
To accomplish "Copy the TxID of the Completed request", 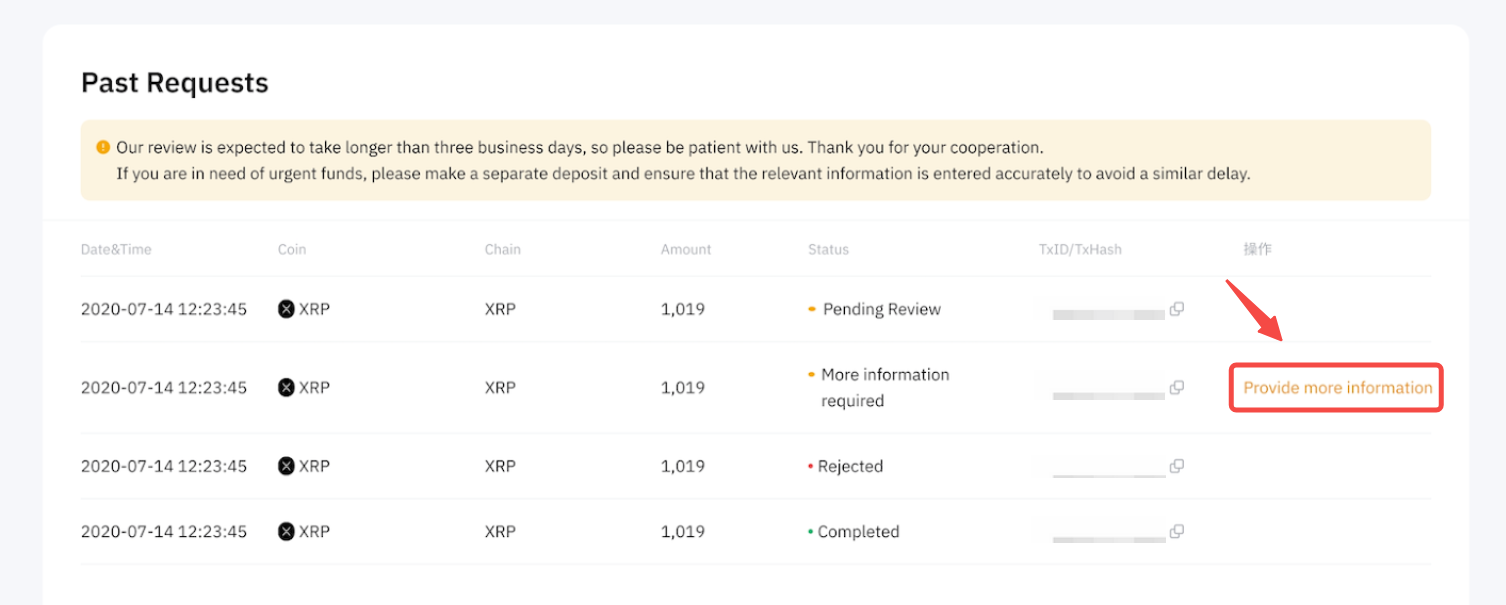I will click(1177, 531).
